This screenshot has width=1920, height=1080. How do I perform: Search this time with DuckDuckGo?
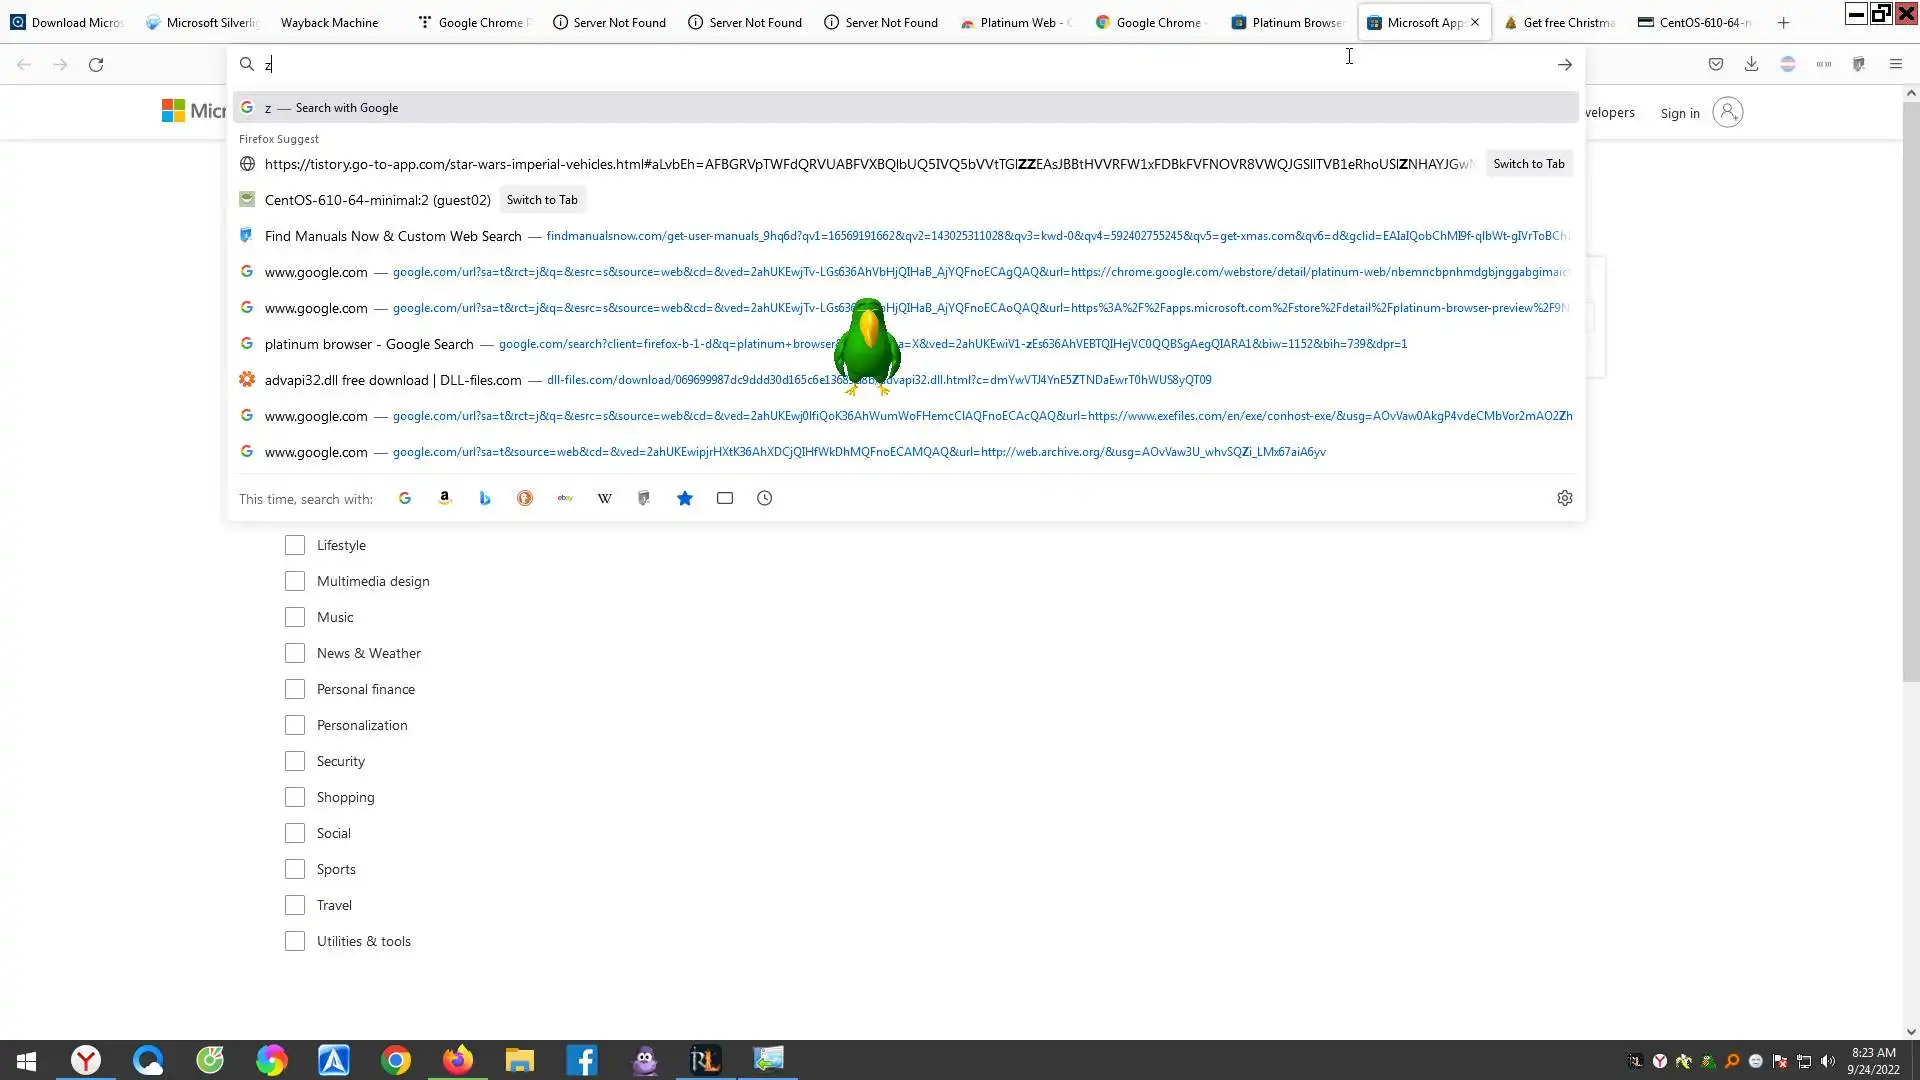tap(525, 498)
